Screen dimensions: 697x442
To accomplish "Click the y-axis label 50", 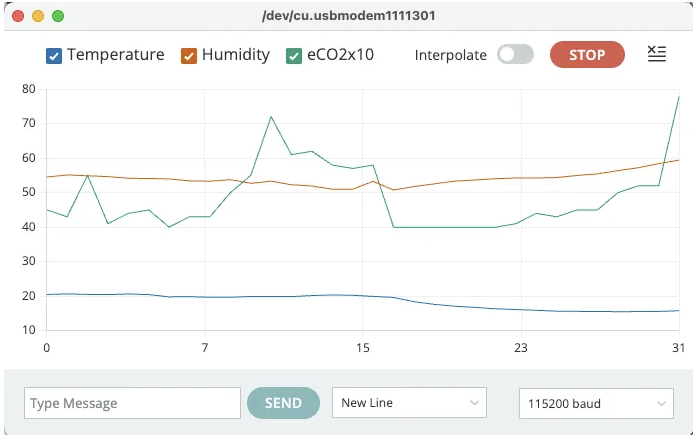I will coord(29,192).
